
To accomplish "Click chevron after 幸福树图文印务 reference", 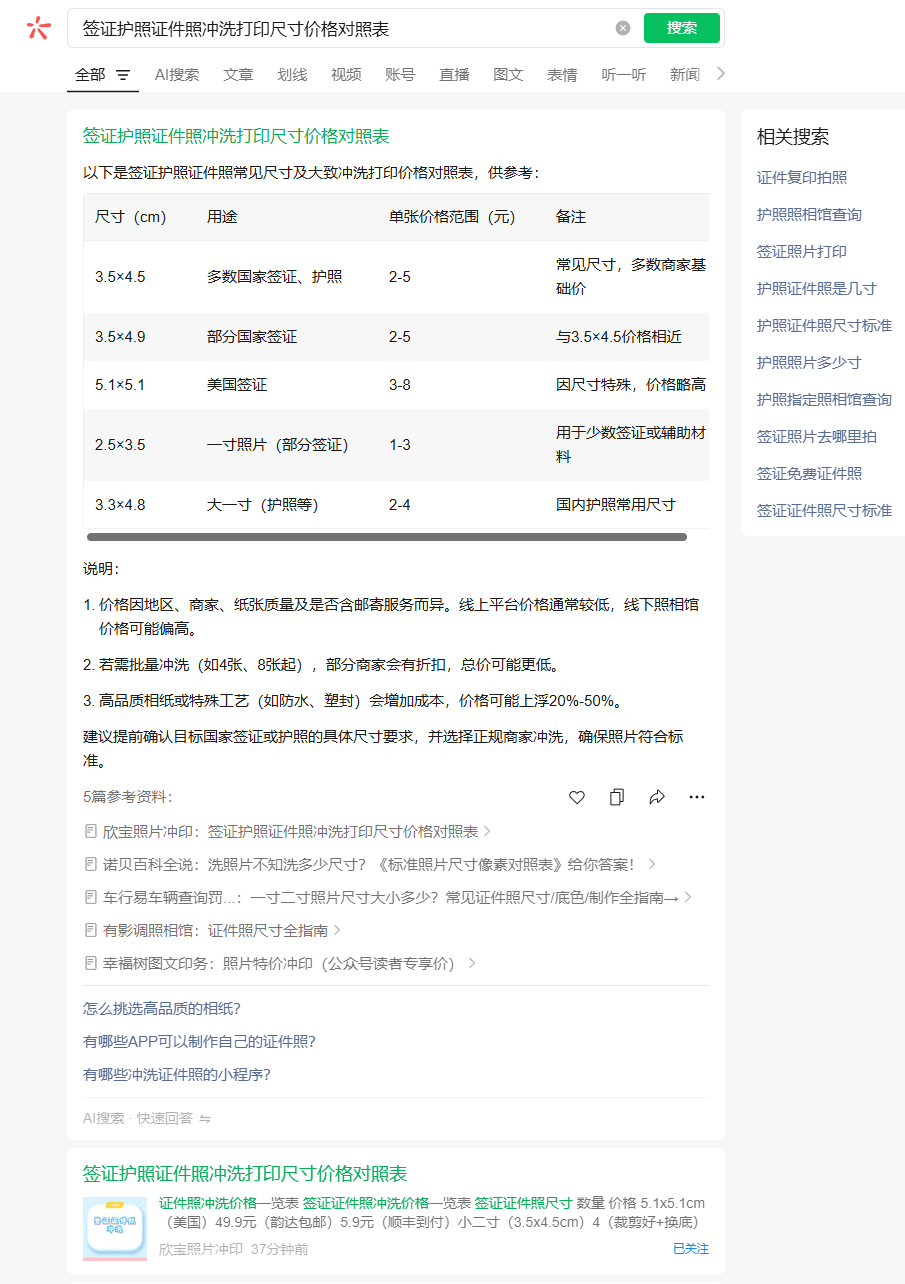I will click(x=472, y=963).
